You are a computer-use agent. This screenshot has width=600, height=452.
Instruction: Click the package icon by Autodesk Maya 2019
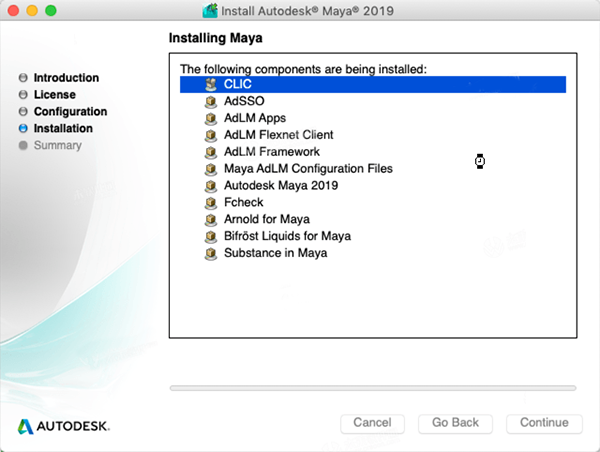pyautogui.click(x=210, y=186)
